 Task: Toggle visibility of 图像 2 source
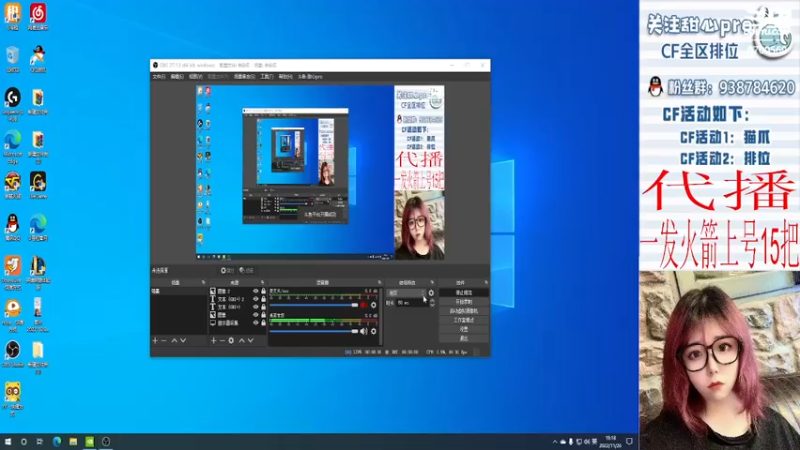256,291
